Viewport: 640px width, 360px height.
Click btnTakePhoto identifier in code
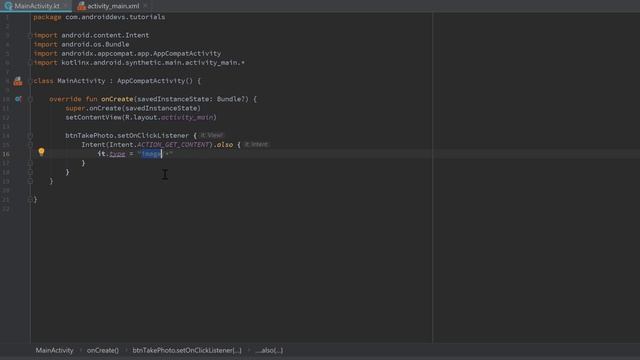point(89,136)
